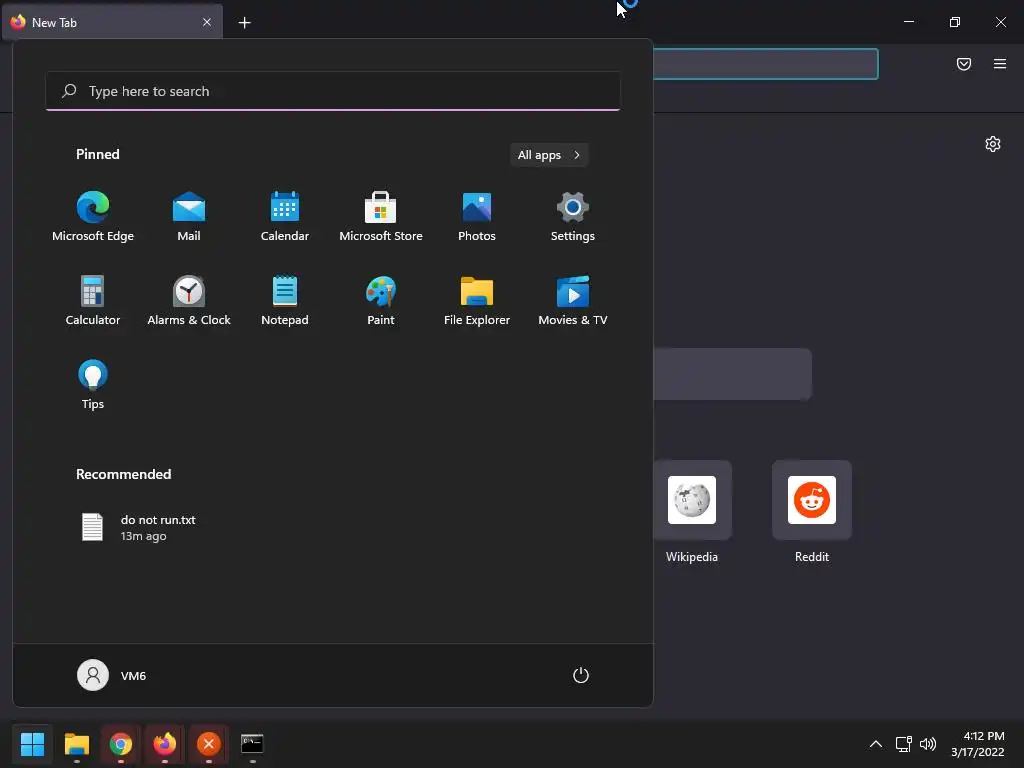Open Microsoft Edge from pinned apps
The image size is (1024, 768).
point(93,217)
